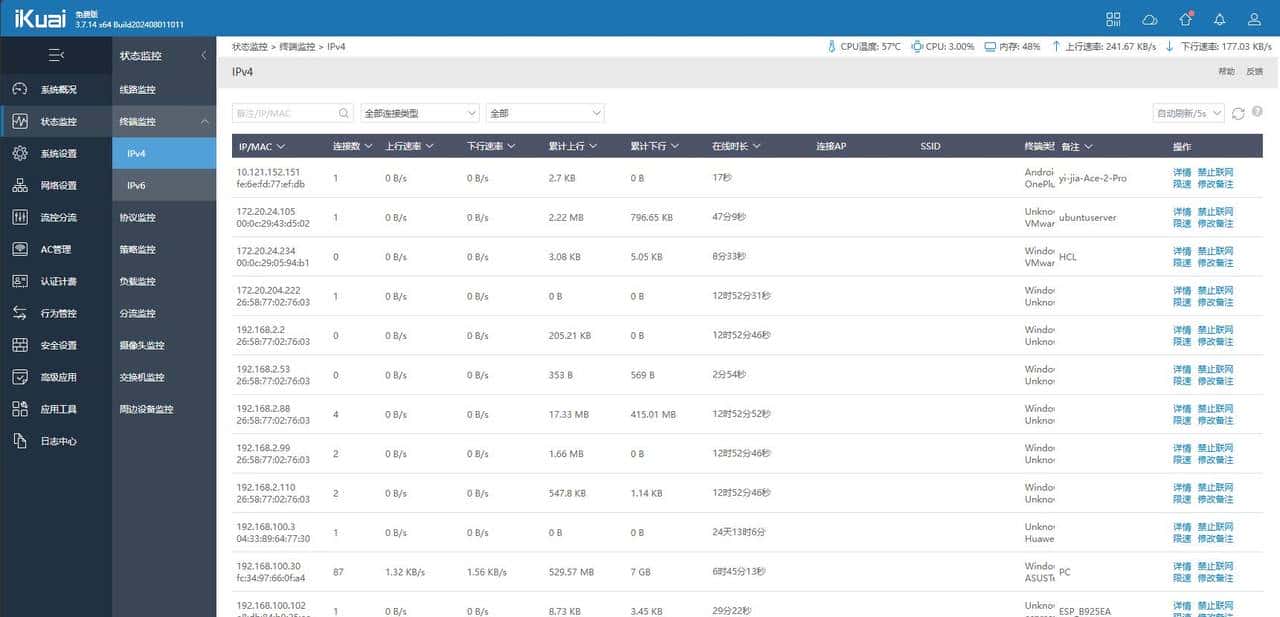Open the home icon with the red badge
Screen dimensions: 1280x617
[x=1186, y=18]
